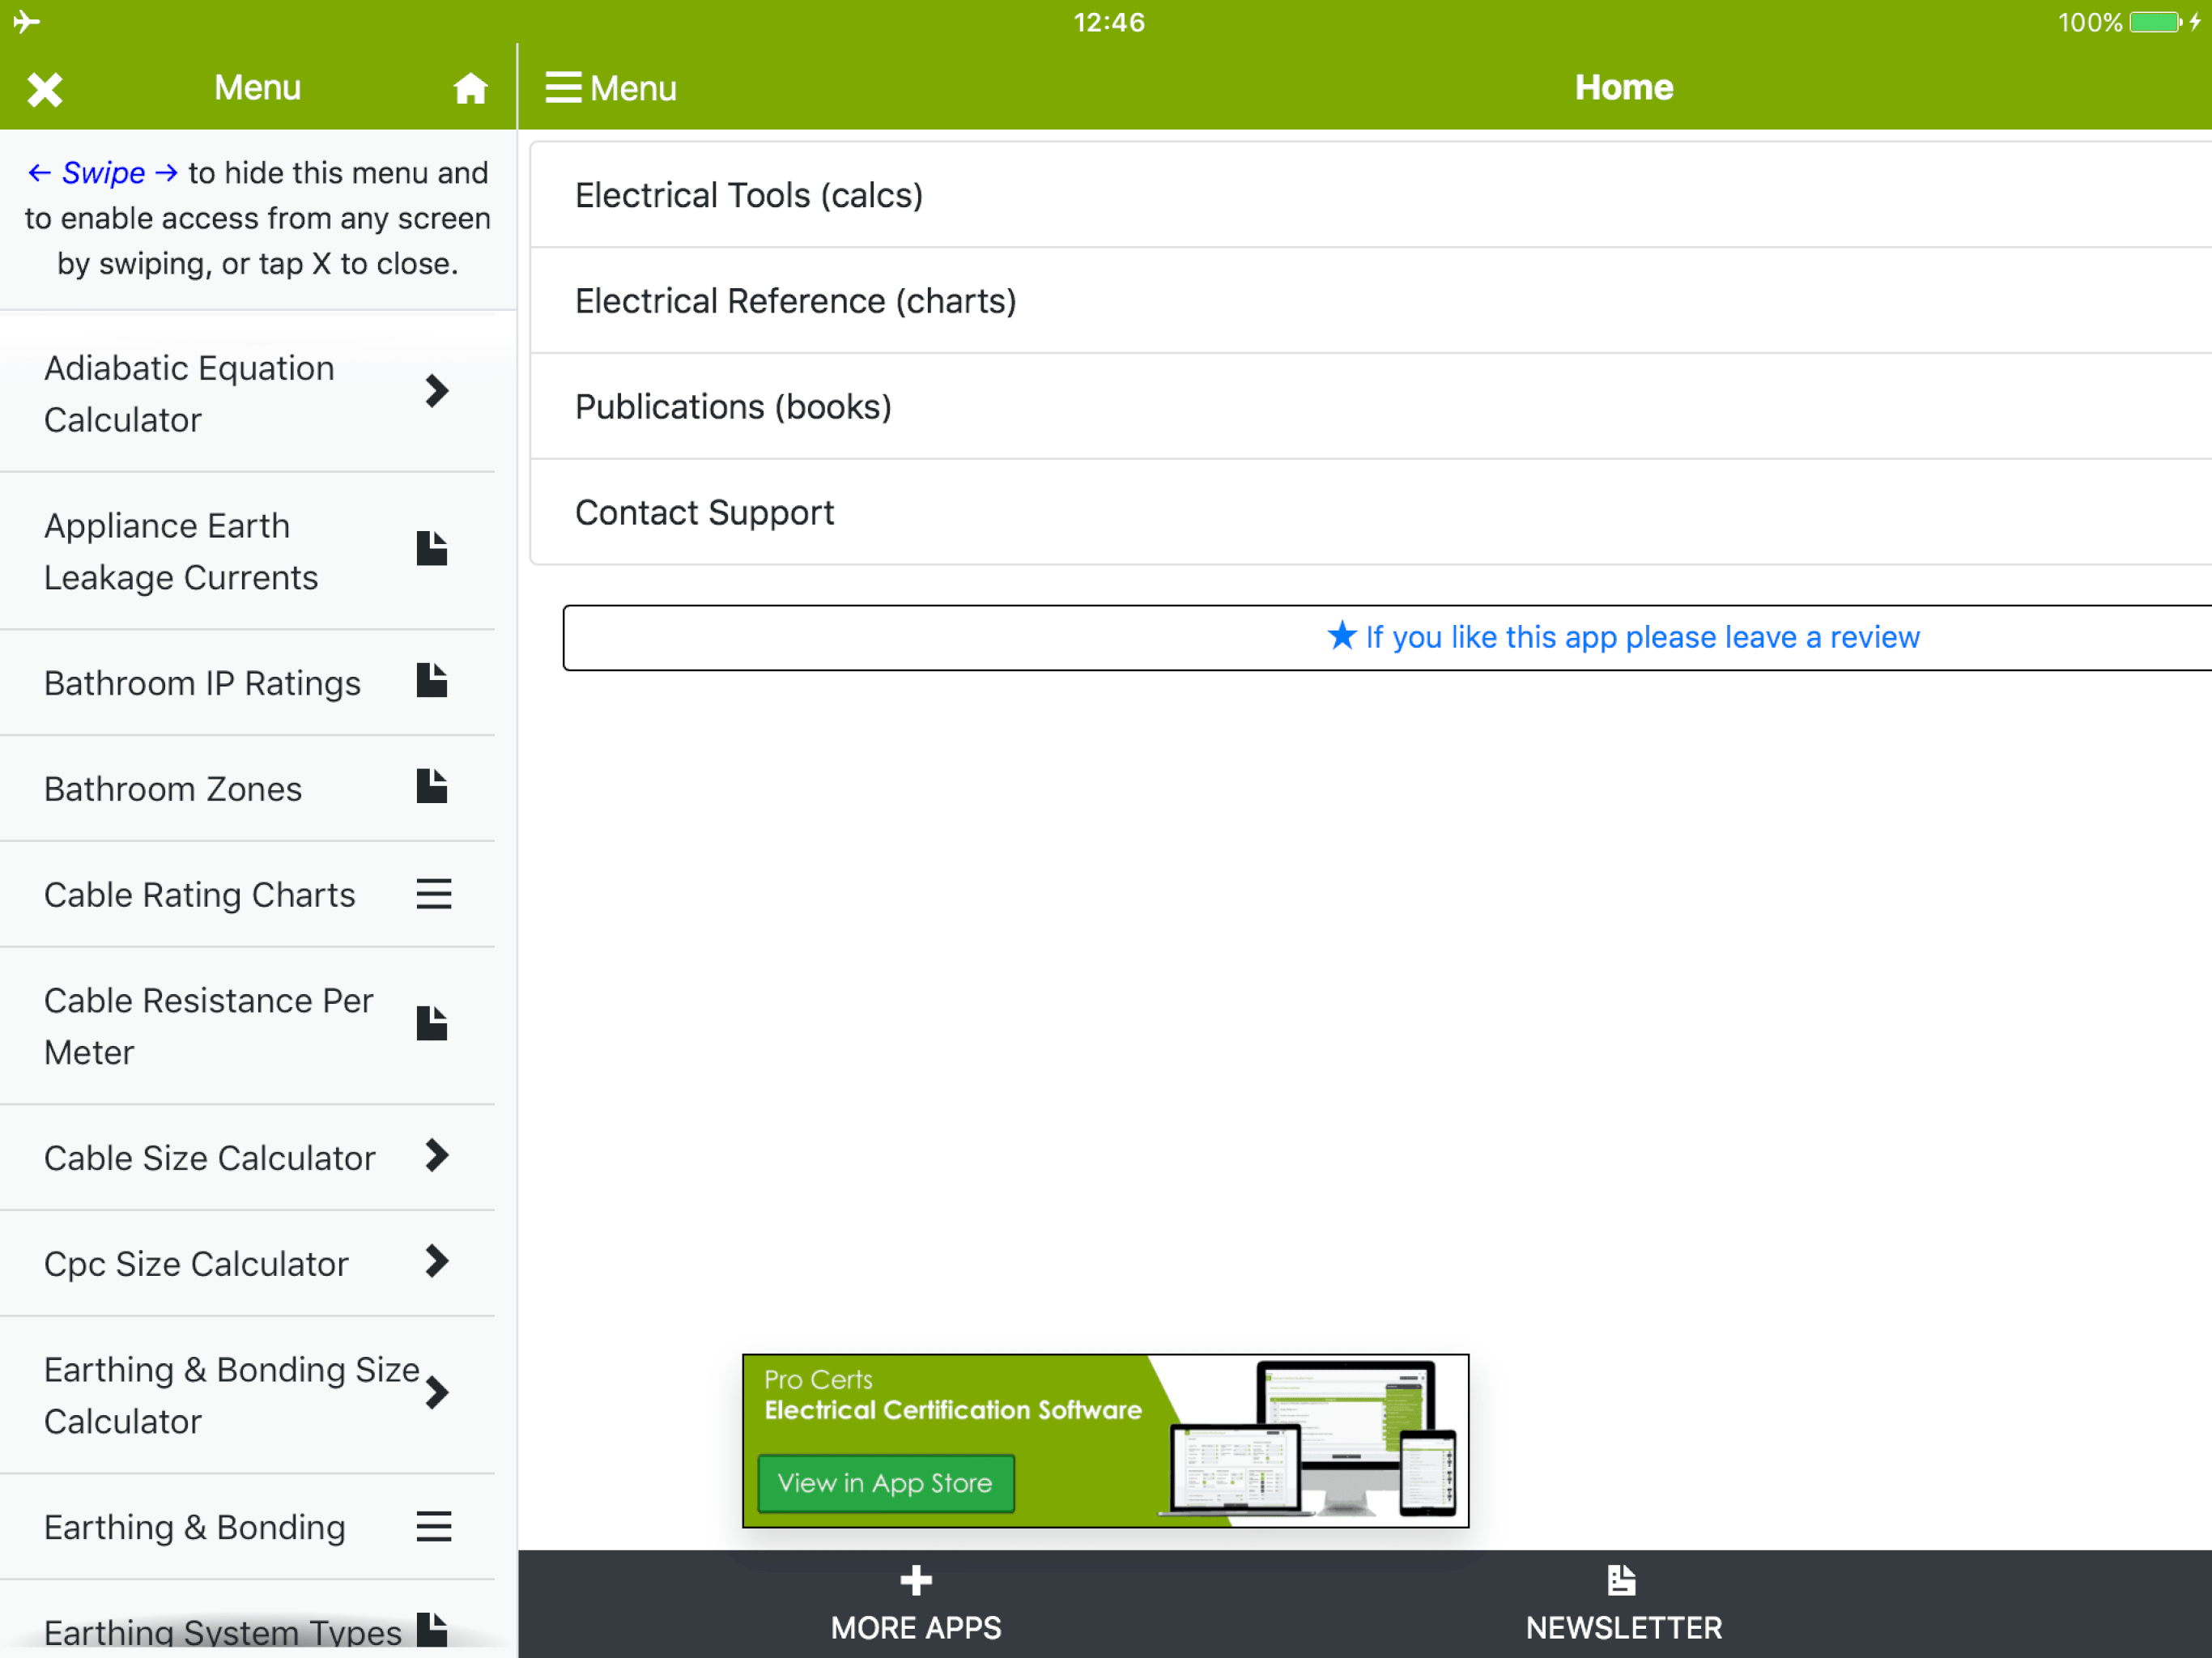Screen dimensions: 2212x1658
Task: Open Publications (books) entry
Action: point(733,407)
